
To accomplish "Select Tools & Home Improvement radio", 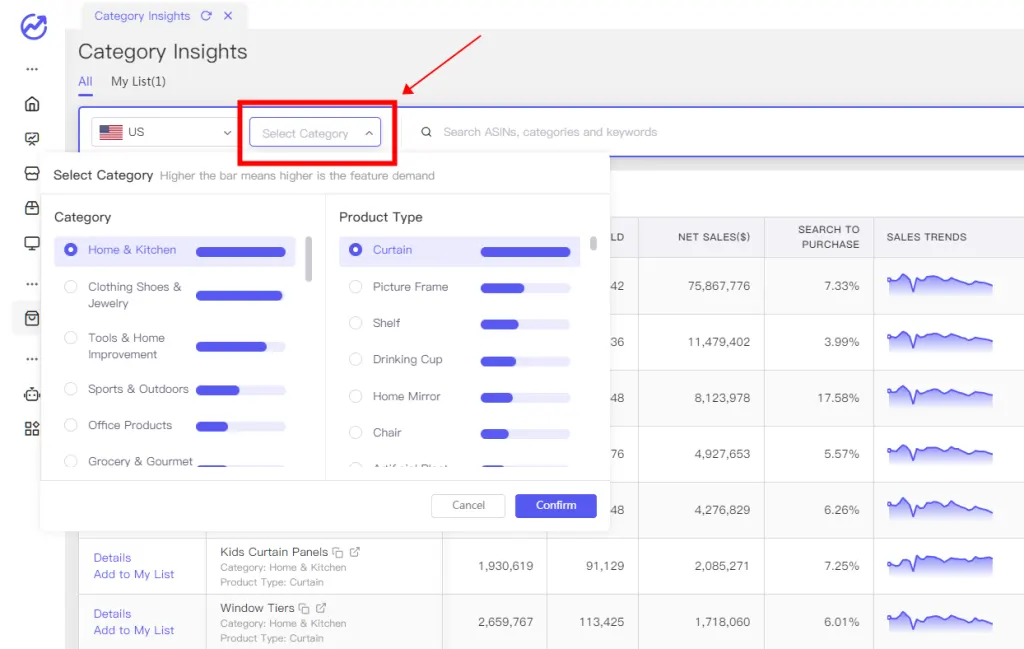I will coord(71,338).
